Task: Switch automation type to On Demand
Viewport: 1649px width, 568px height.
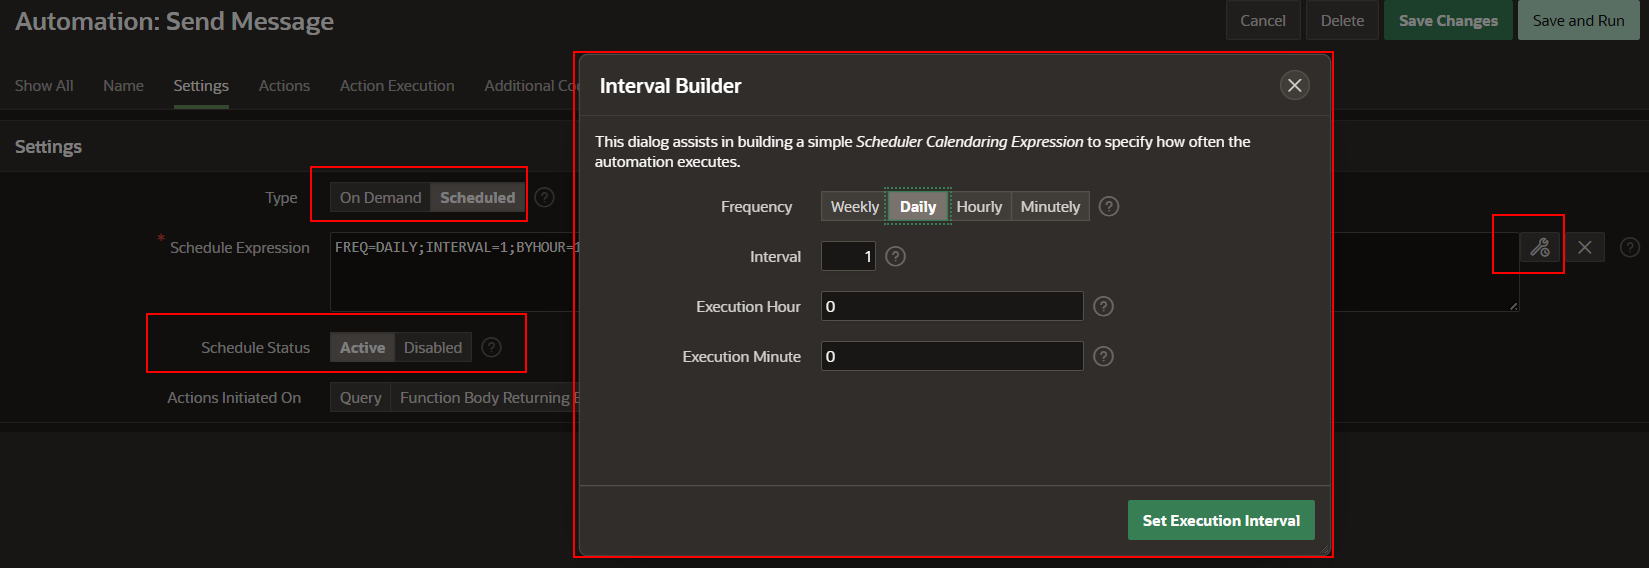Action: coord(380,198)
